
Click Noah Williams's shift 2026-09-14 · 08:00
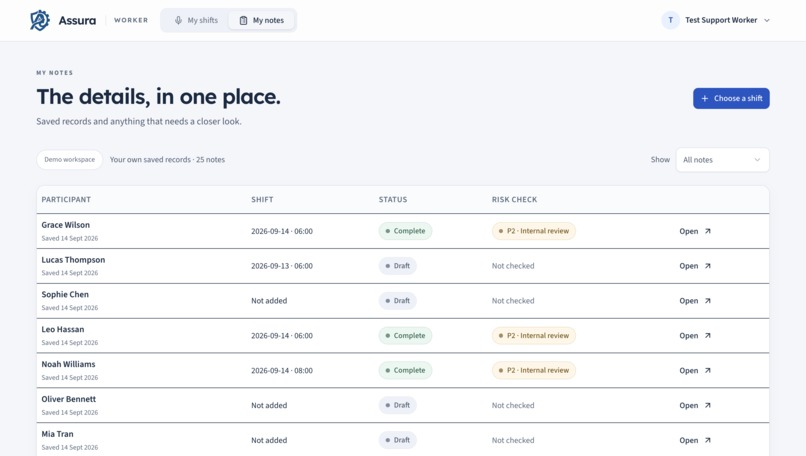click(x=282, y=371)
